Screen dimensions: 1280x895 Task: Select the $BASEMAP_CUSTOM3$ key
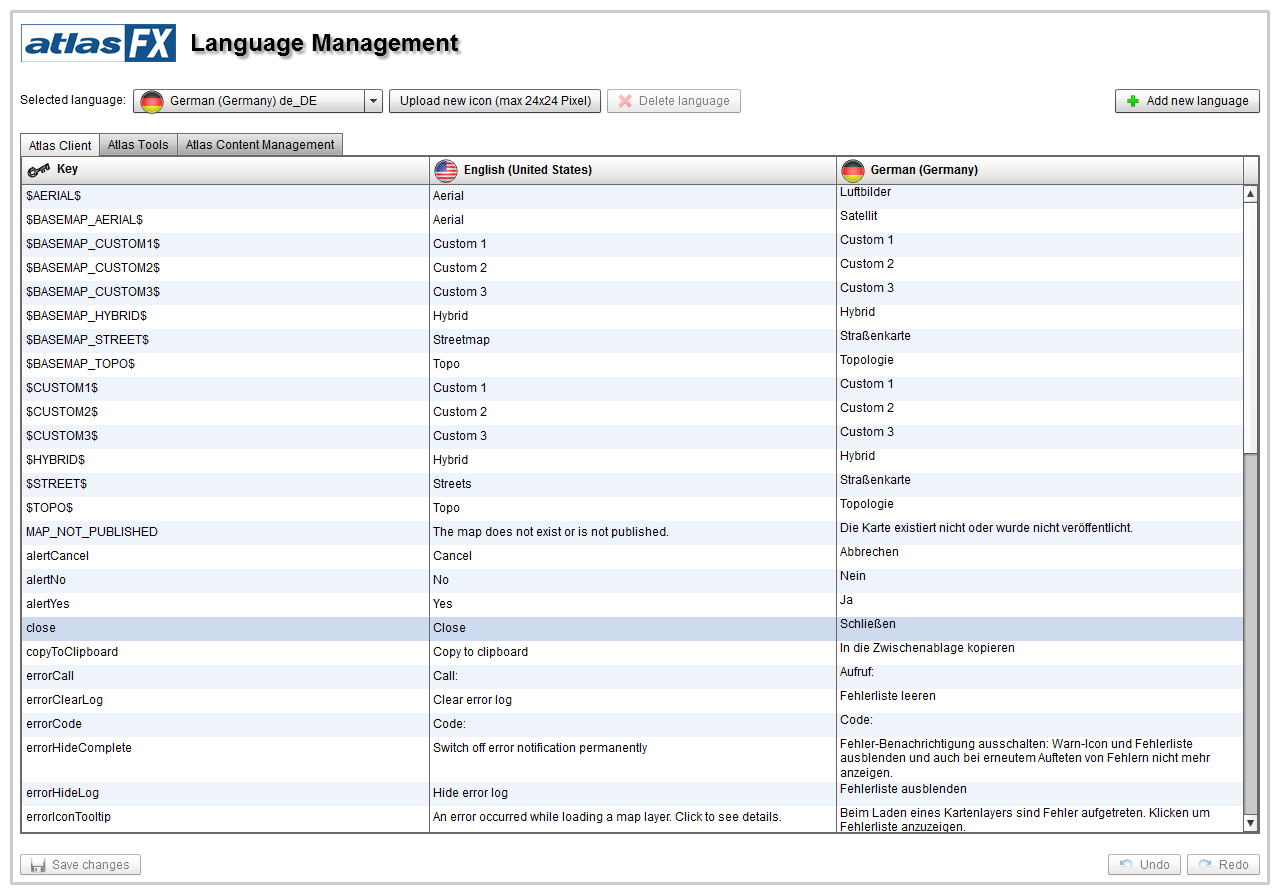coord(93,292)
